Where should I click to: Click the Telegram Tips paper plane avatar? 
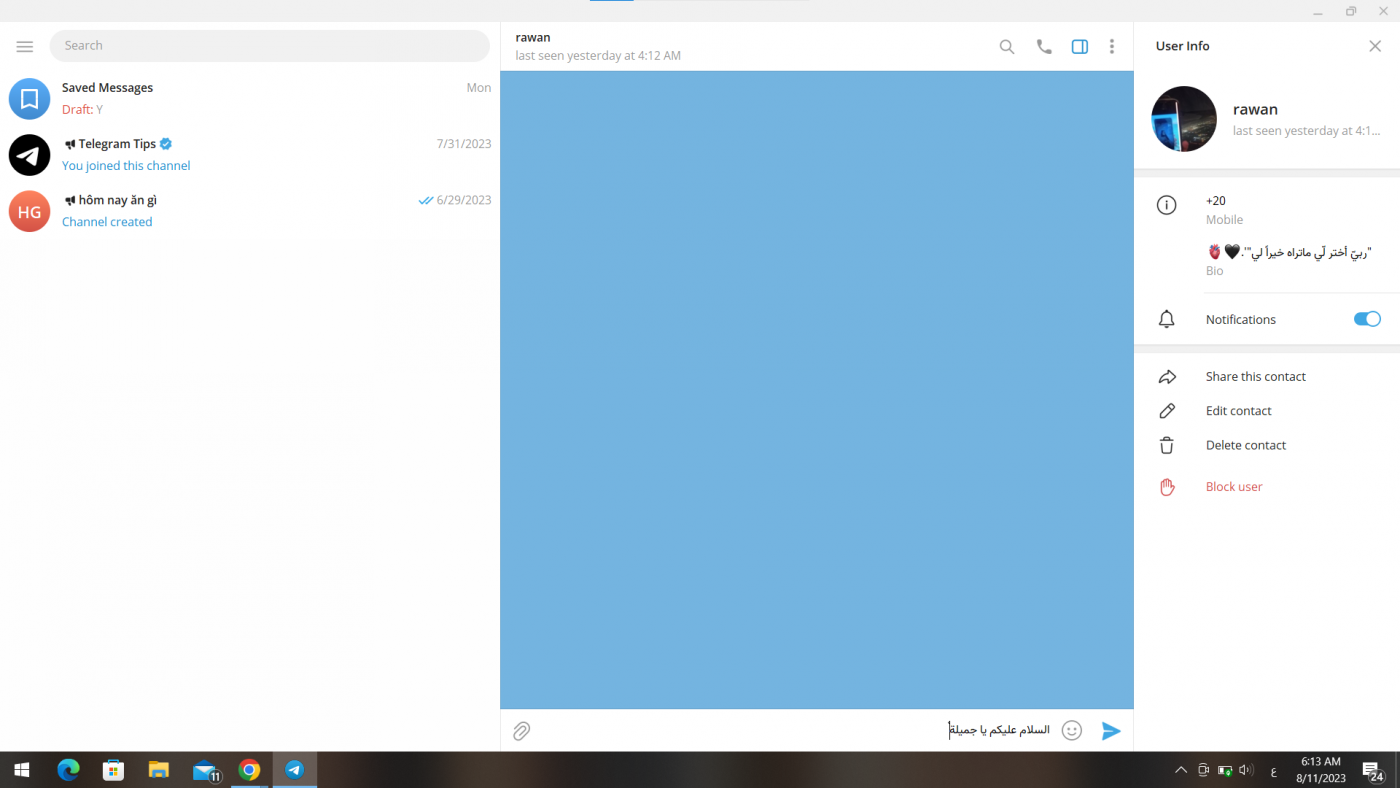tap(29, 155)
